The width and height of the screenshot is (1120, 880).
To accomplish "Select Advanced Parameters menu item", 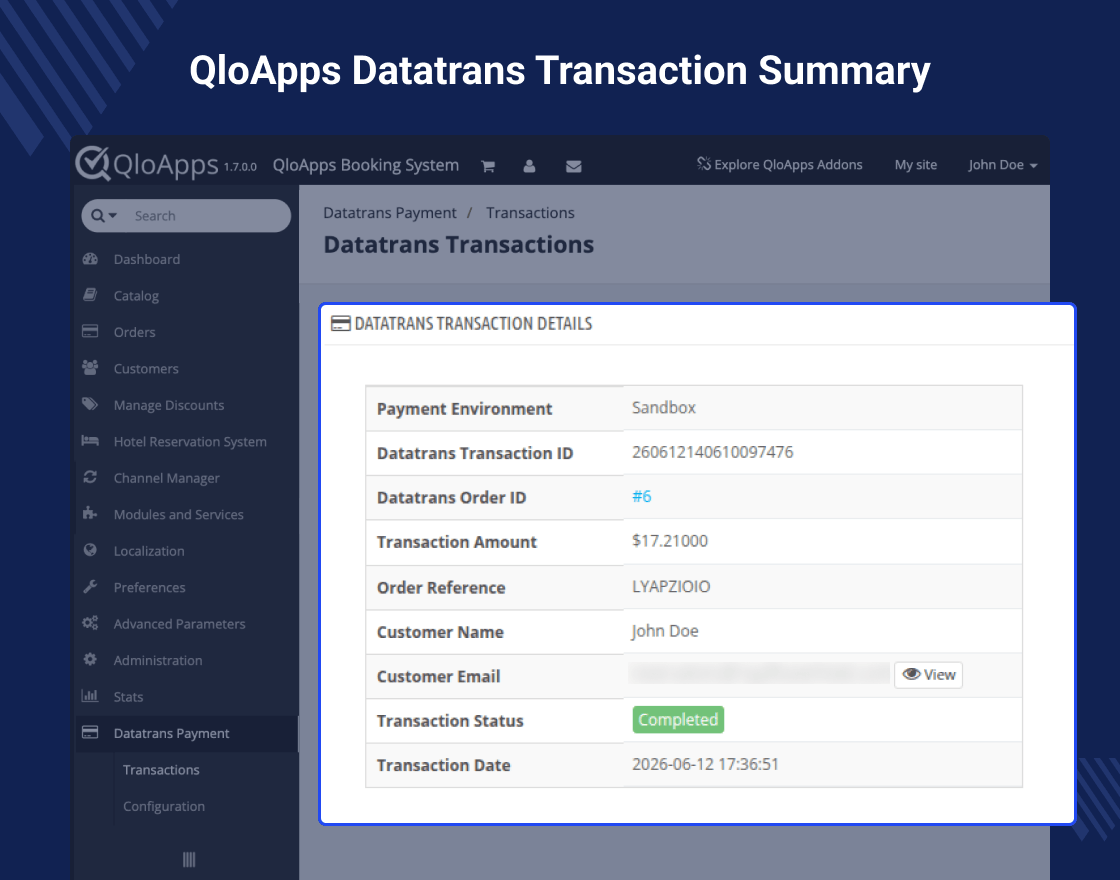I will click(x=179, y=624).
